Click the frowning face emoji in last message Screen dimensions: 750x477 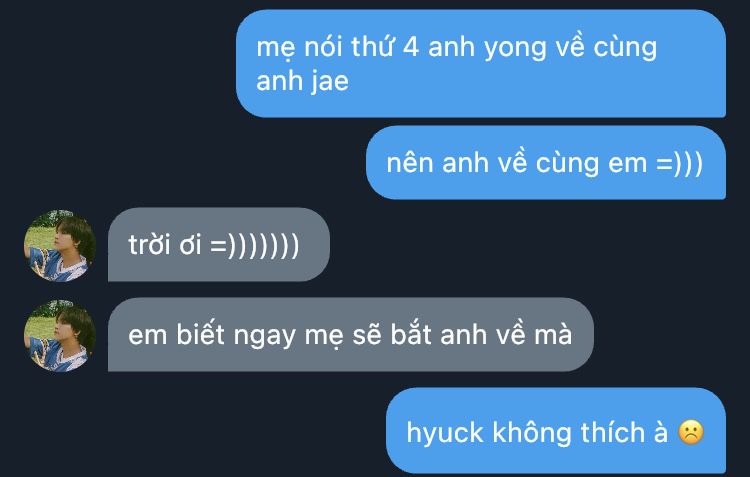pos(691,432)
